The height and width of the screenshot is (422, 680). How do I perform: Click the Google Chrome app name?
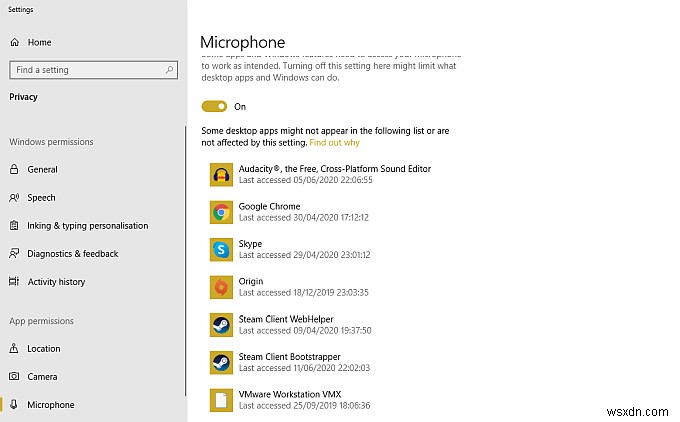click(269, 206)
